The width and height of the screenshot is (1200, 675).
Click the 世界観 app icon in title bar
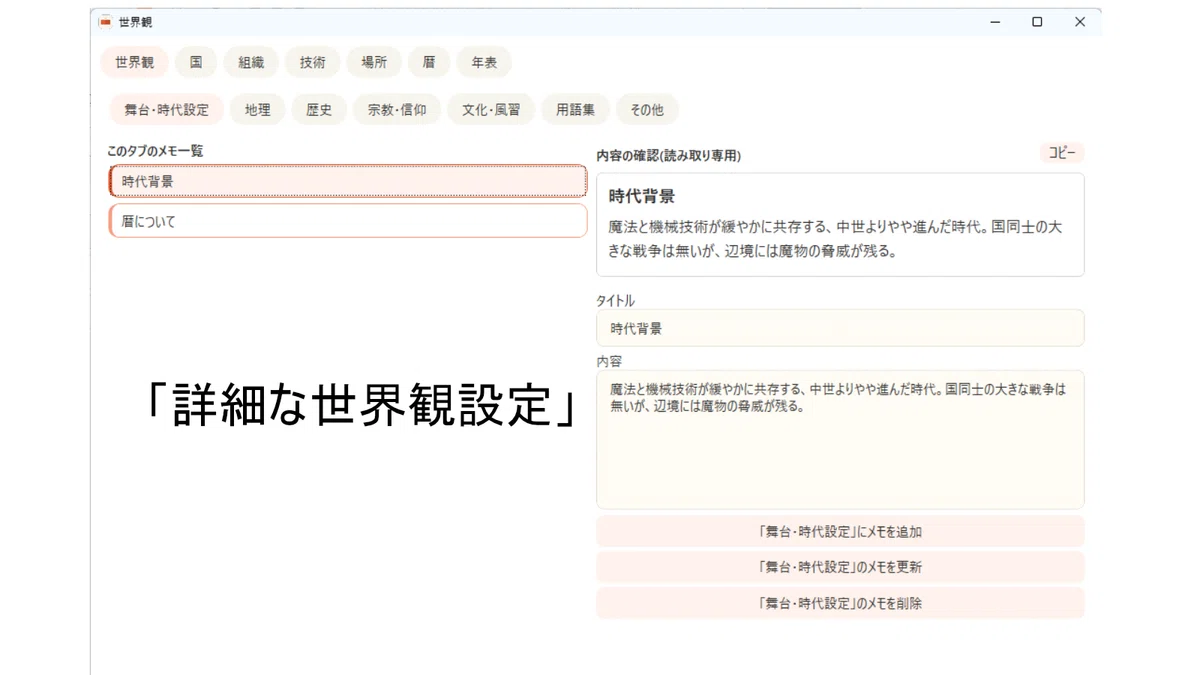point(105,22)
